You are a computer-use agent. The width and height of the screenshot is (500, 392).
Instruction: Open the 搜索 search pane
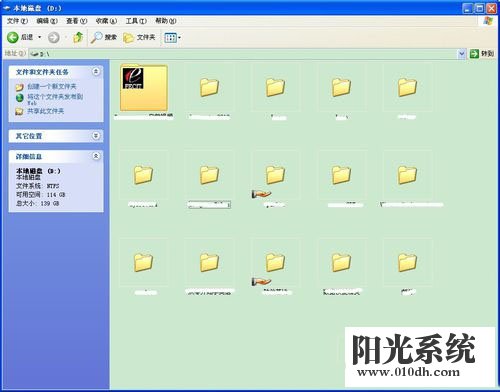click(x=104, y=37)
